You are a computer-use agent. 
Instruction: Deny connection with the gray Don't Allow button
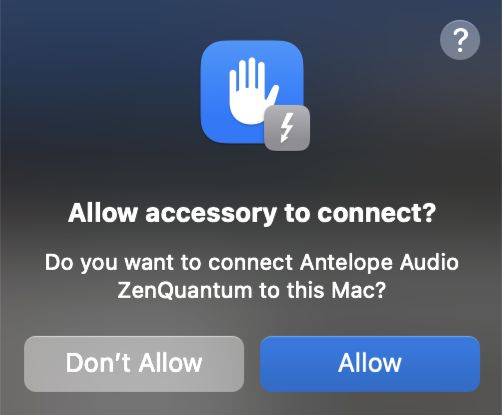(x=134, y=364)
